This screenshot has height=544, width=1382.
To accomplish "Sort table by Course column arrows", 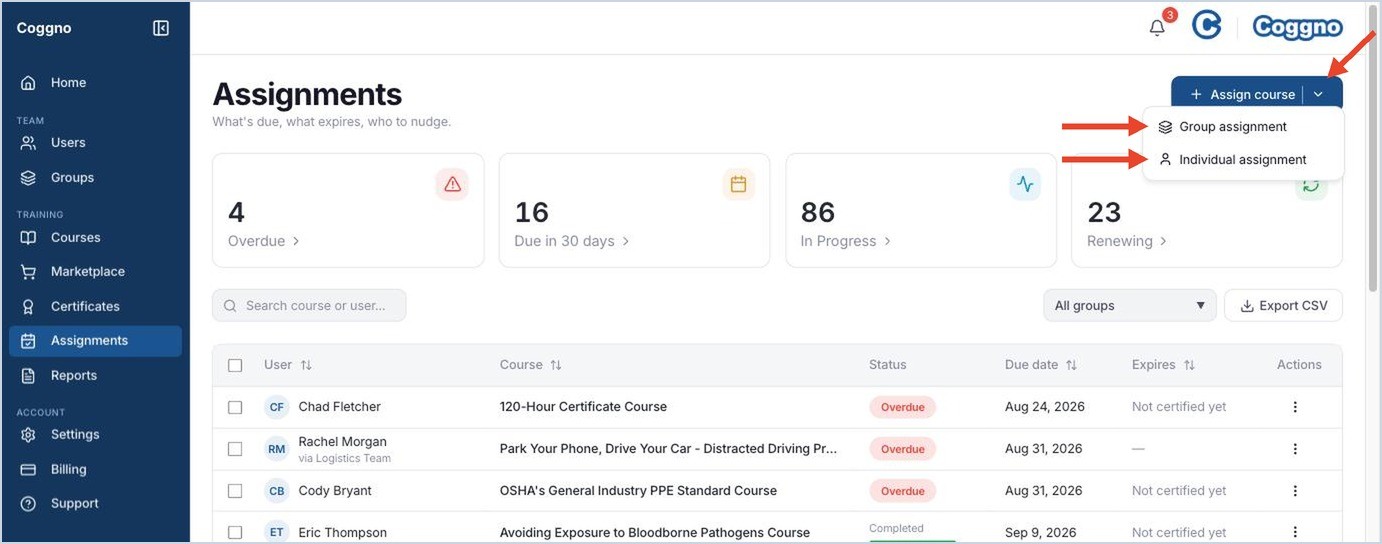I will (x=556, y=365).
